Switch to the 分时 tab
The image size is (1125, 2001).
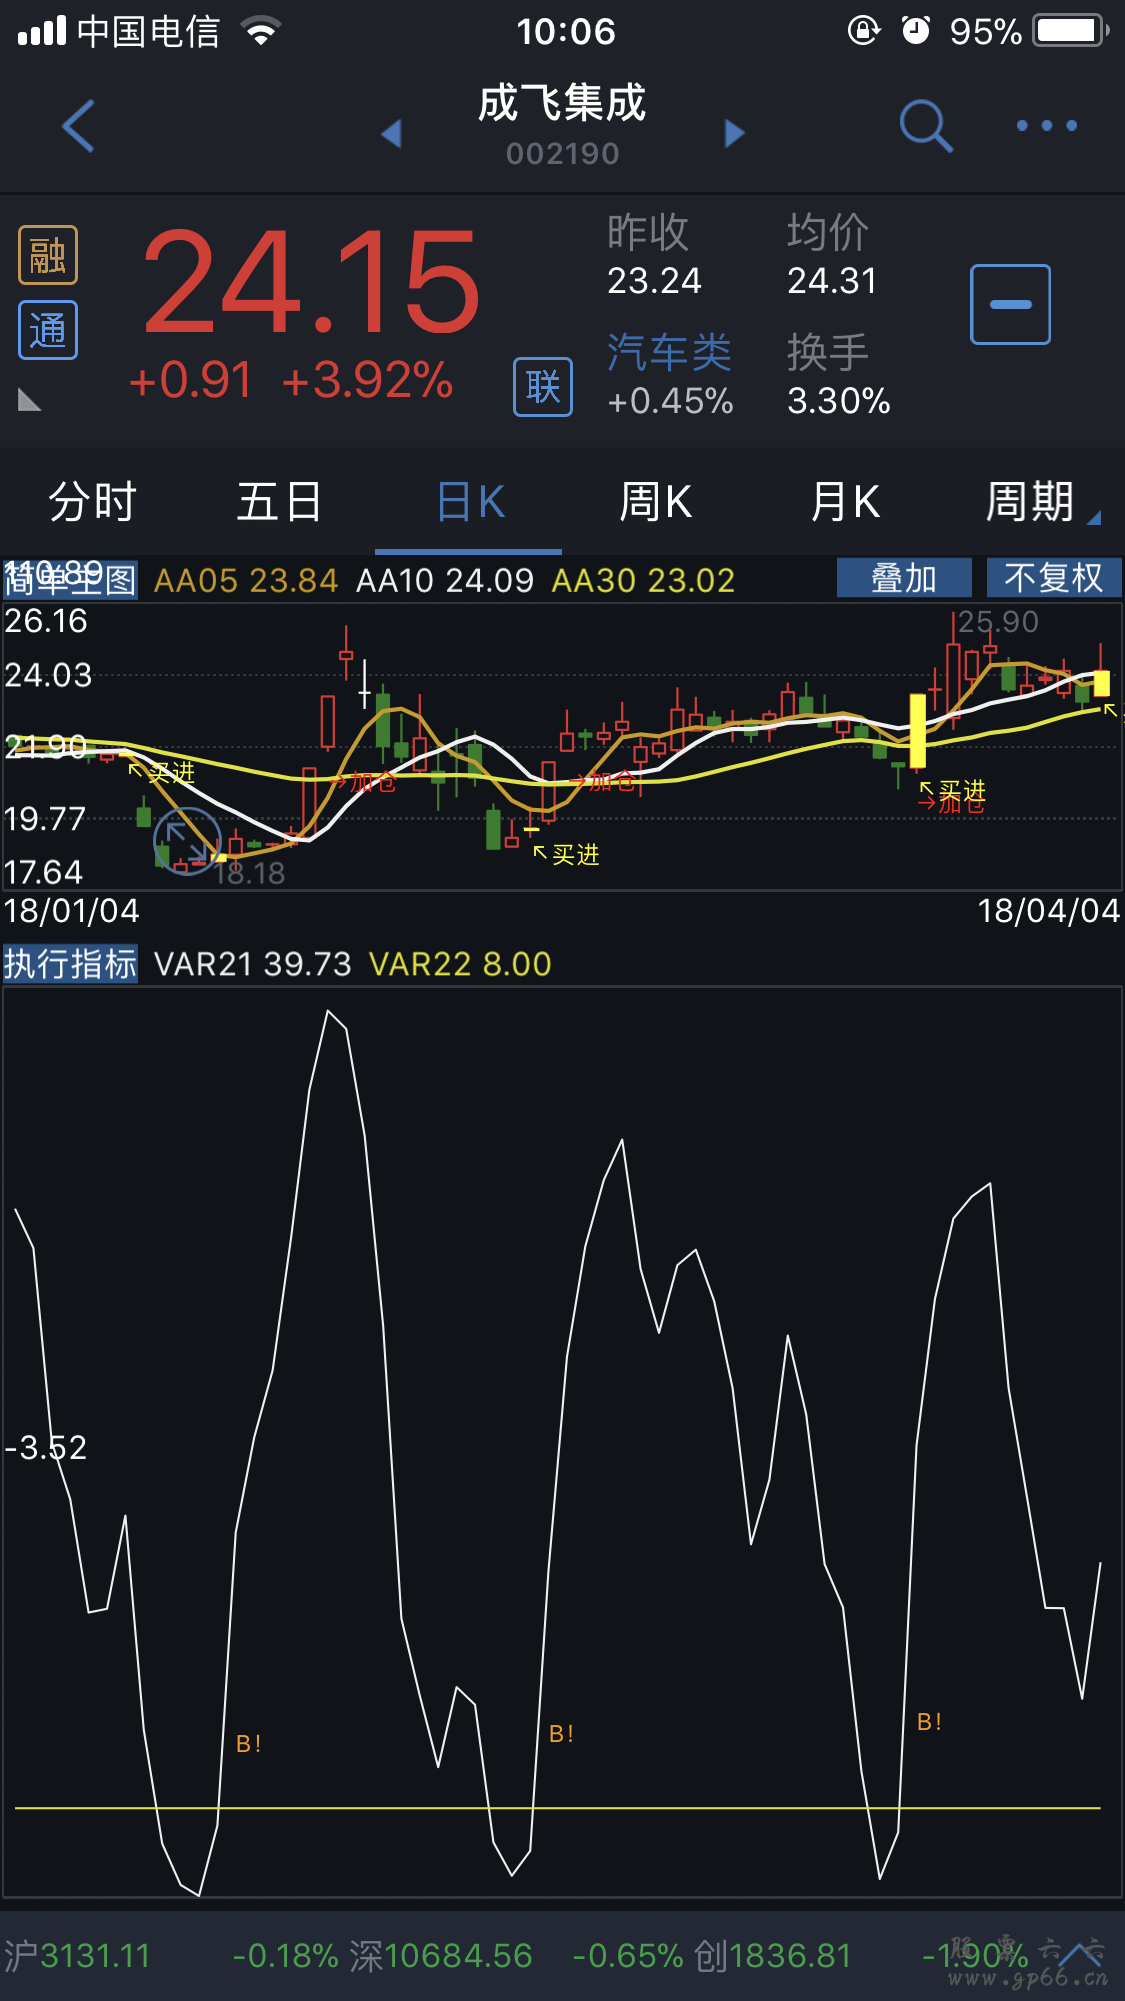[x=93, y=502]
